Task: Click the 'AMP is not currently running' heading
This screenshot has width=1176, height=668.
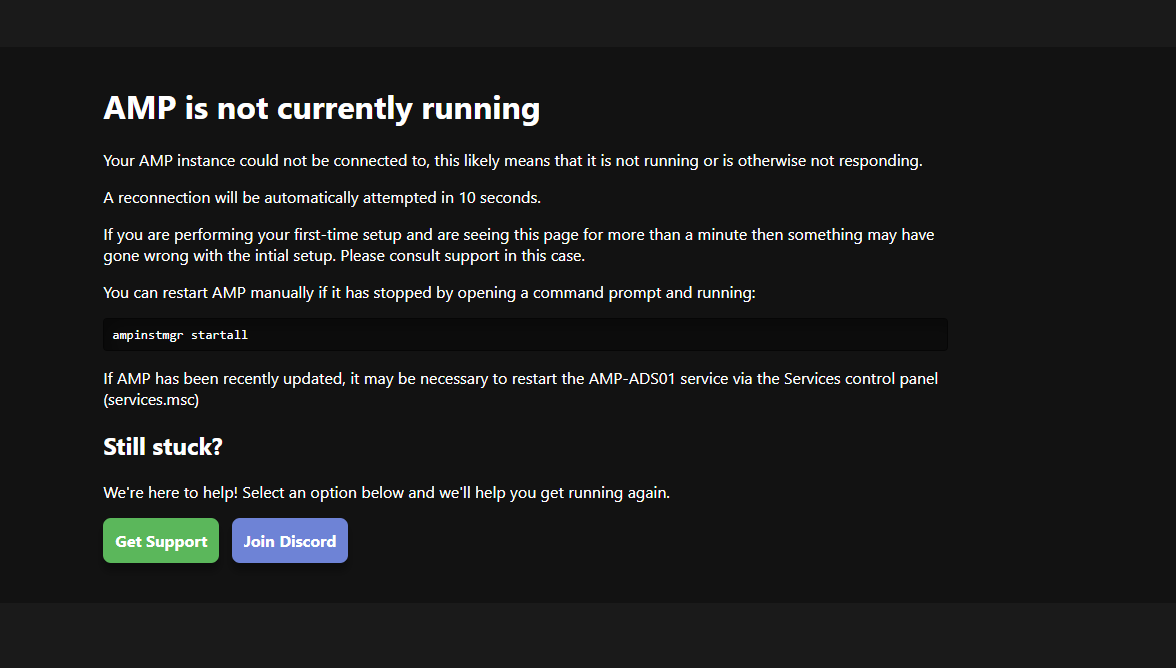Action: [x=321, y=108]
